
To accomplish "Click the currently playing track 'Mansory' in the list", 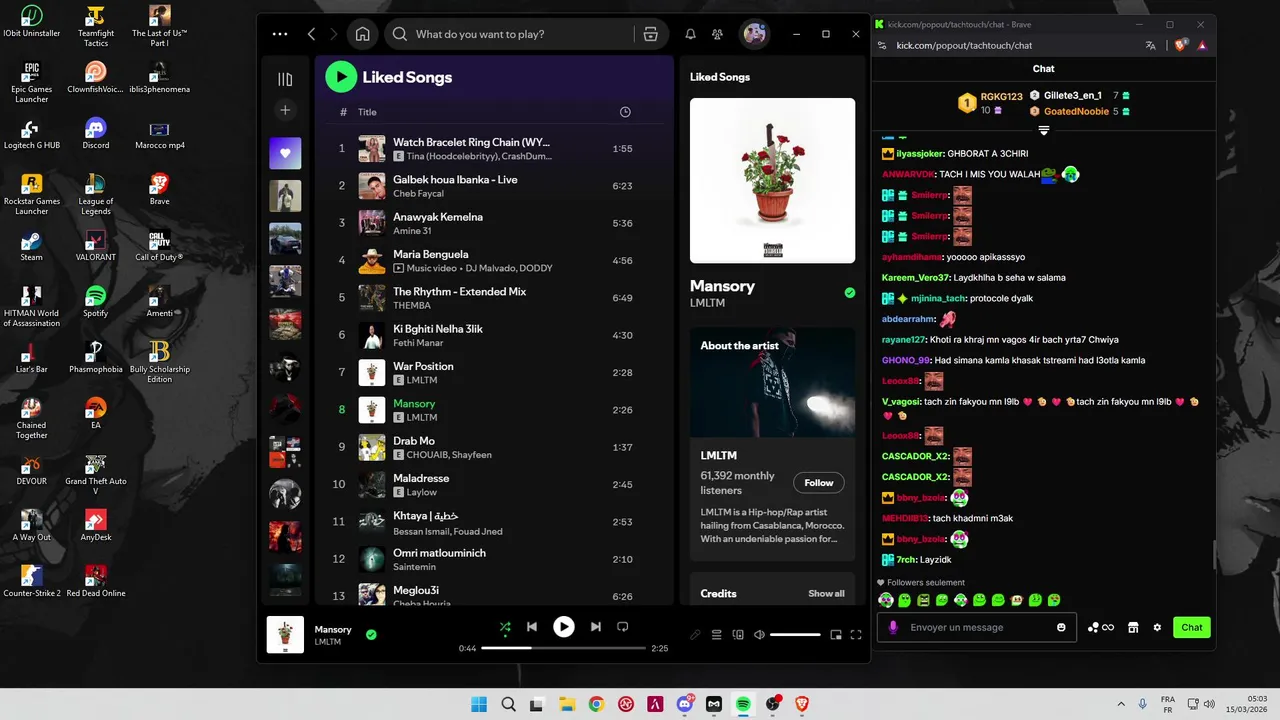I will (x=414, y=404).
